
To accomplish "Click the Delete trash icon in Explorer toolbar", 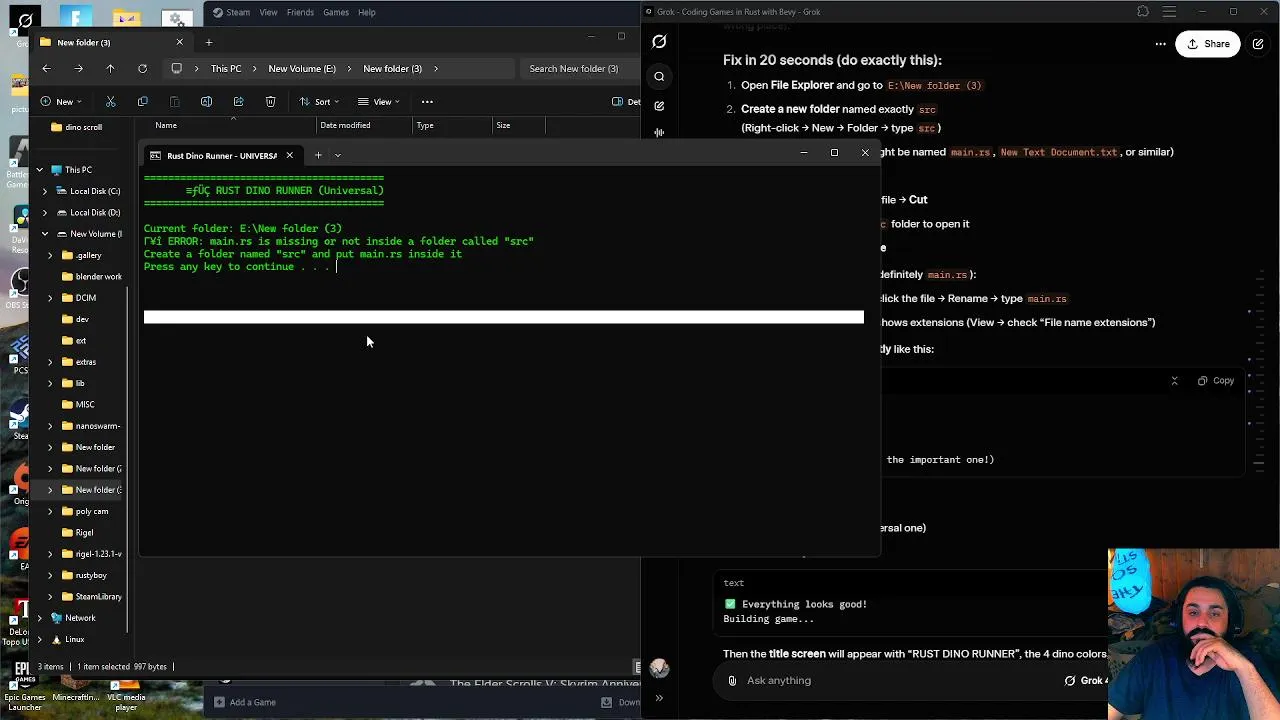I will 270,101.
